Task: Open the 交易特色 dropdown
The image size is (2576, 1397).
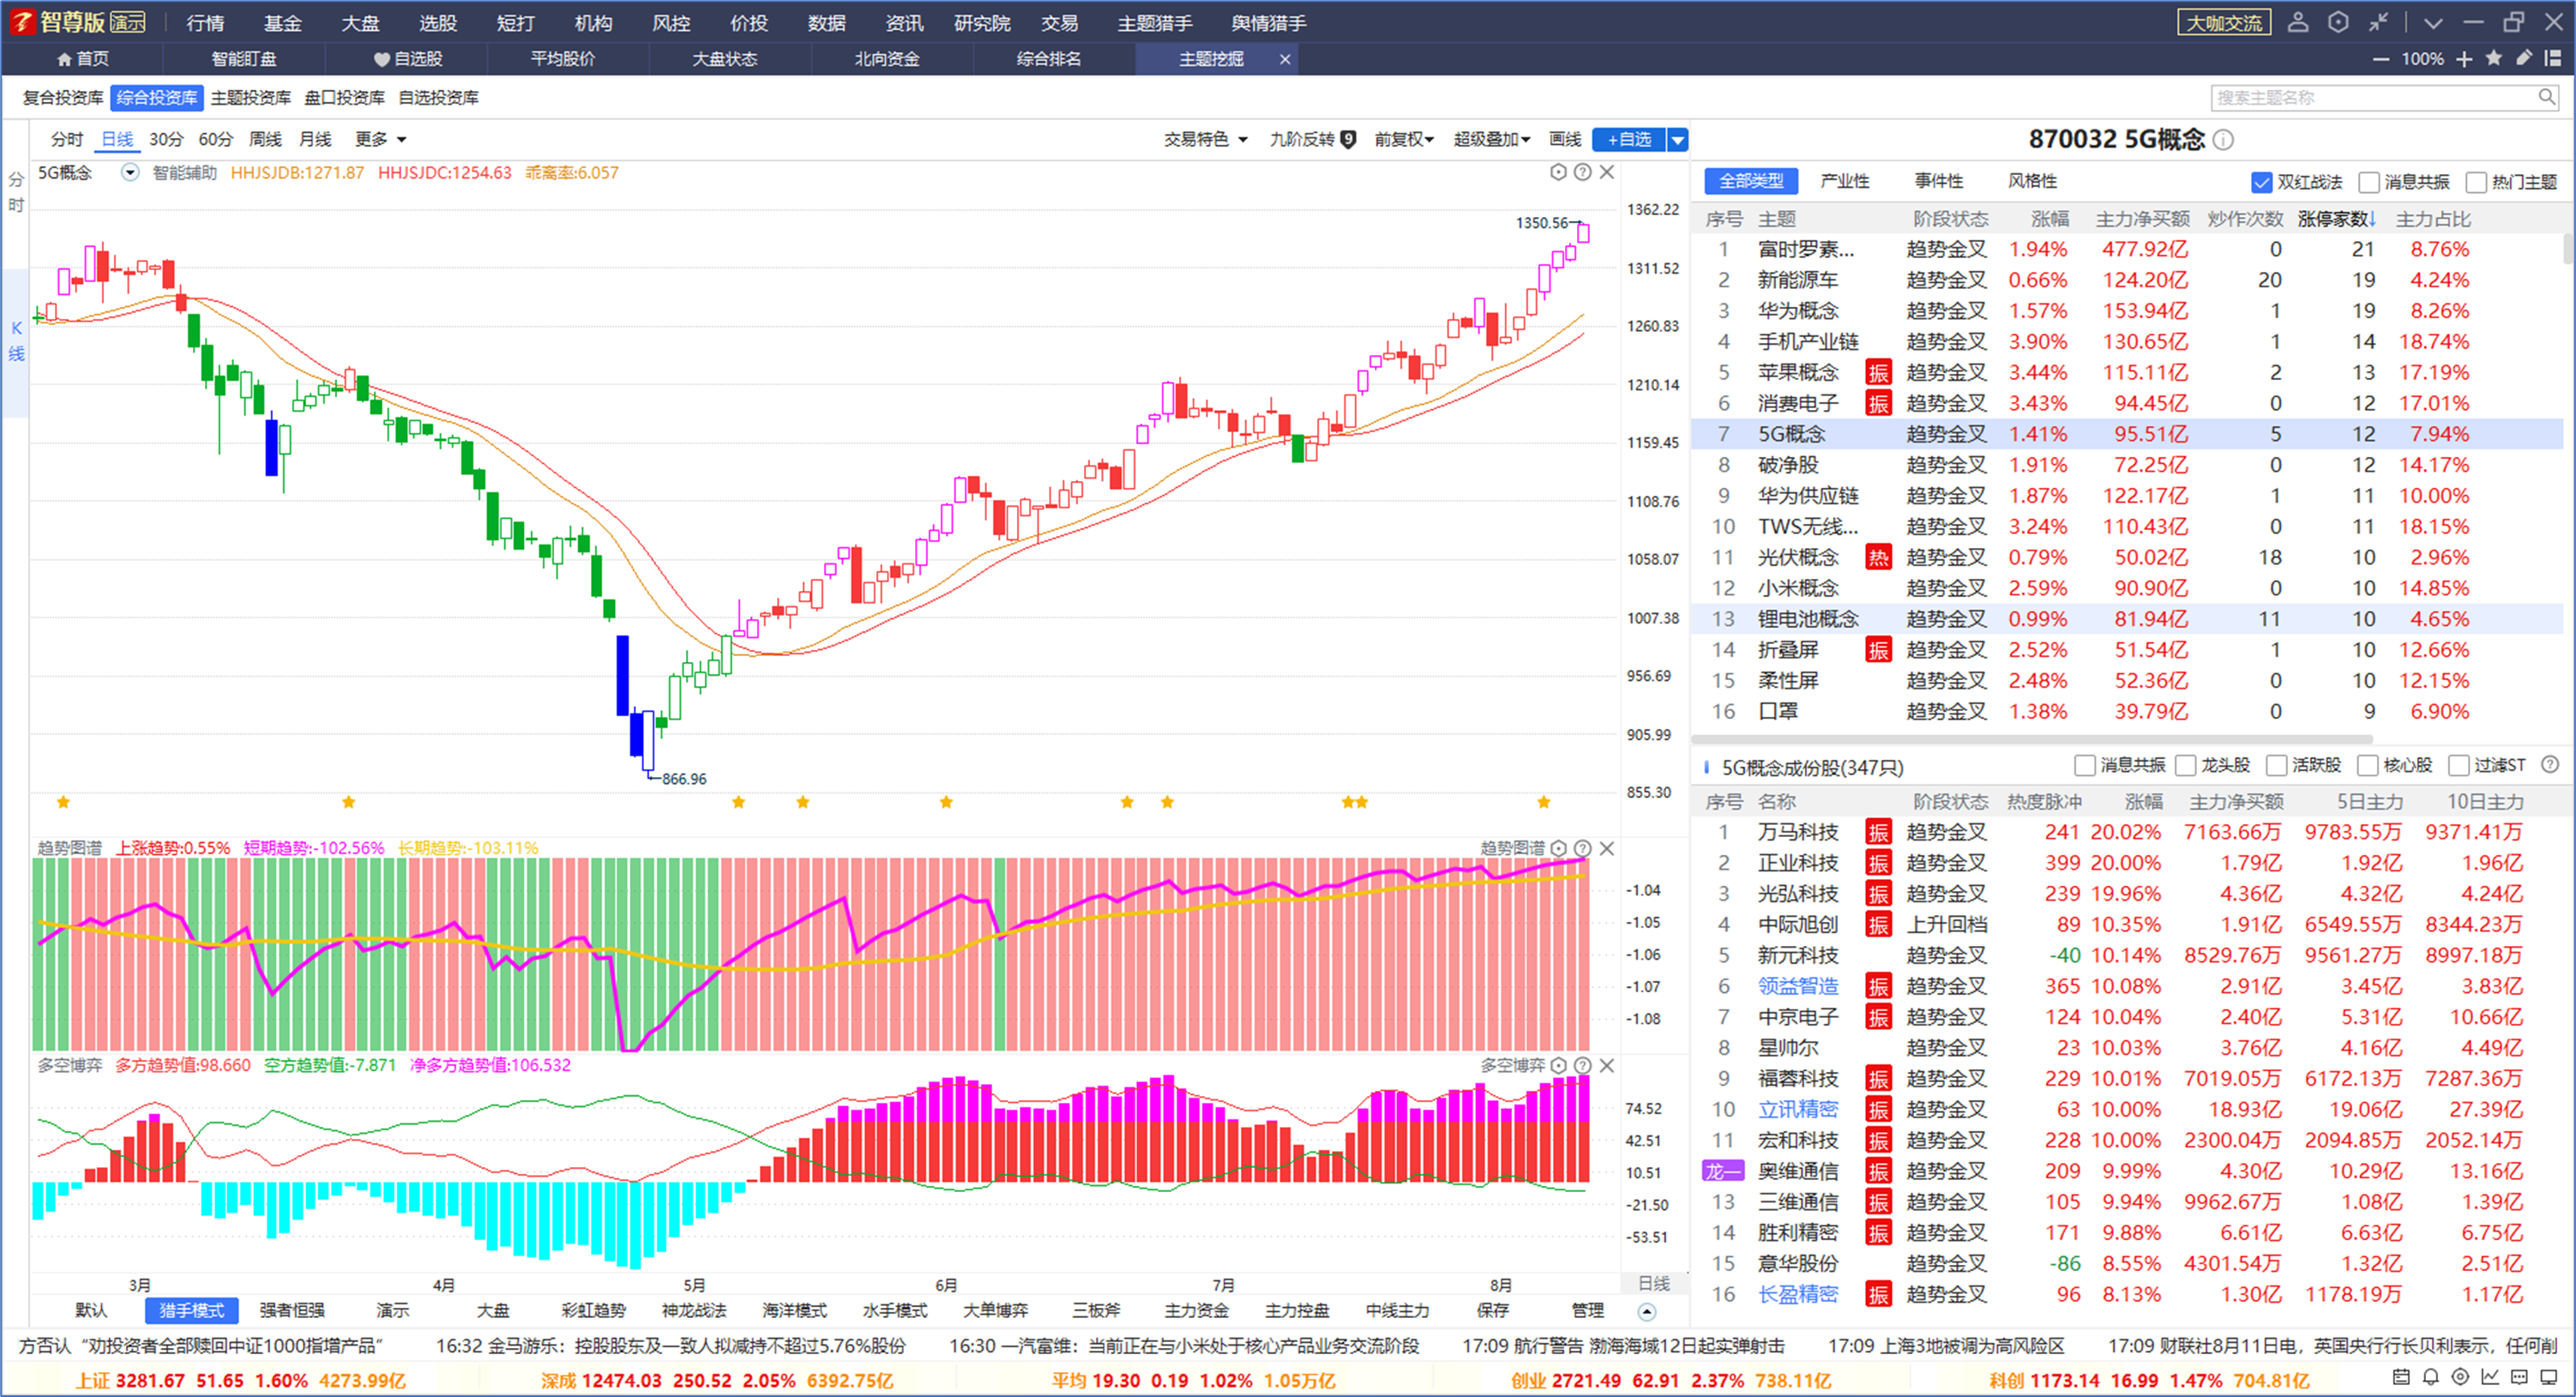Action: coord(1206,140)
